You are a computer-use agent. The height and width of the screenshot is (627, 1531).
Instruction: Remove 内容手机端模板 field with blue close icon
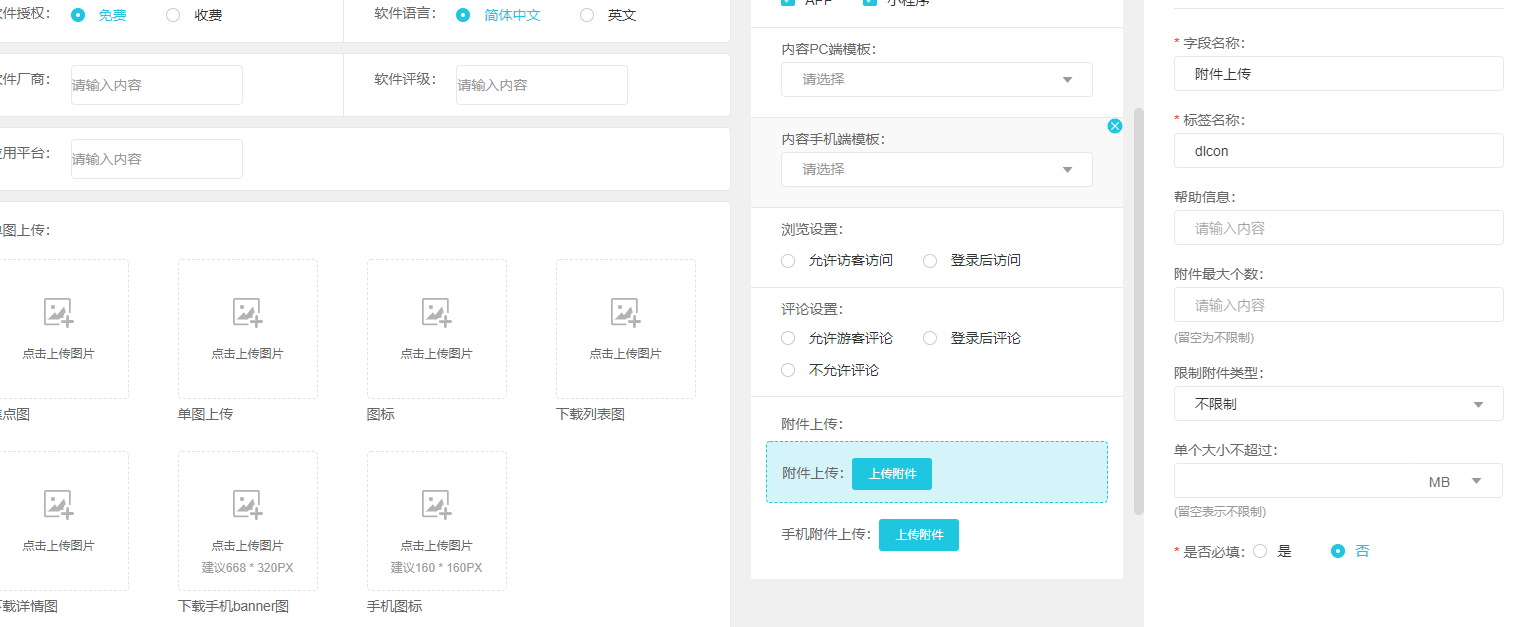point(1115,126)
